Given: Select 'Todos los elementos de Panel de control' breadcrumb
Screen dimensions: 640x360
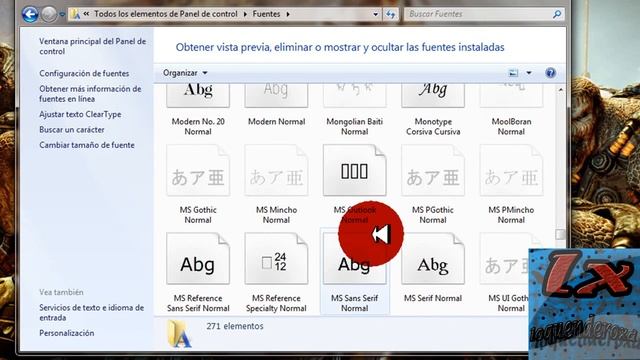Looking at the screenshot, I should (166, 14).
